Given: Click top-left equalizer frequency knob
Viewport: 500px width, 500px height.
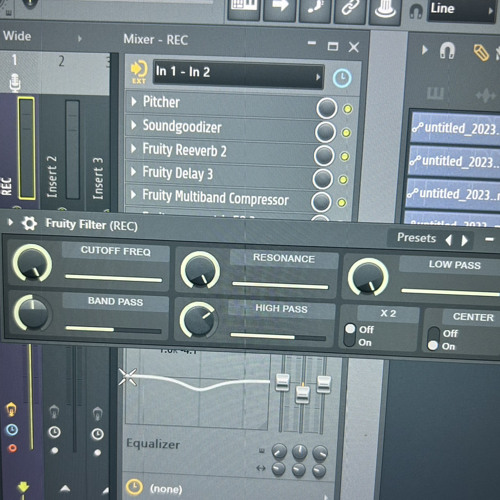Looking at the screenshot, I should click(279, 451).
